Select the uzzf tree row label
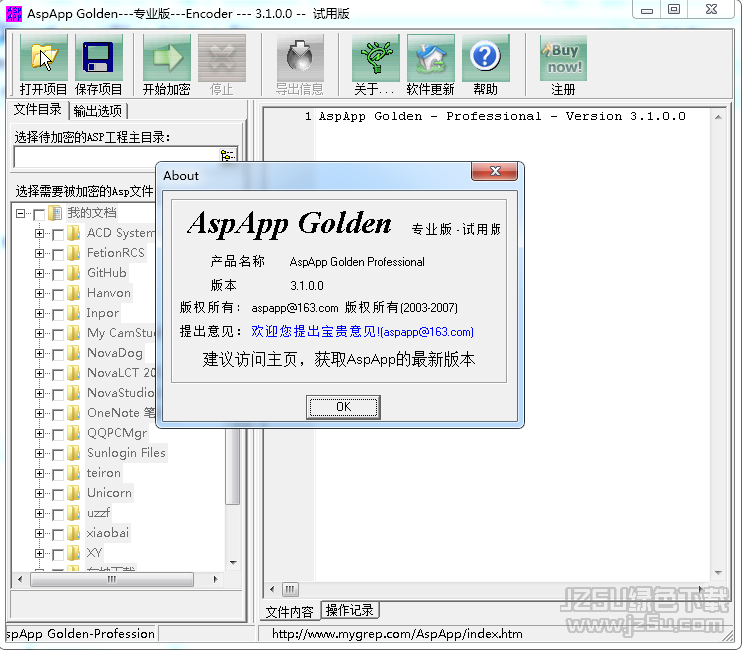742x651 pixels. [98, 513]
